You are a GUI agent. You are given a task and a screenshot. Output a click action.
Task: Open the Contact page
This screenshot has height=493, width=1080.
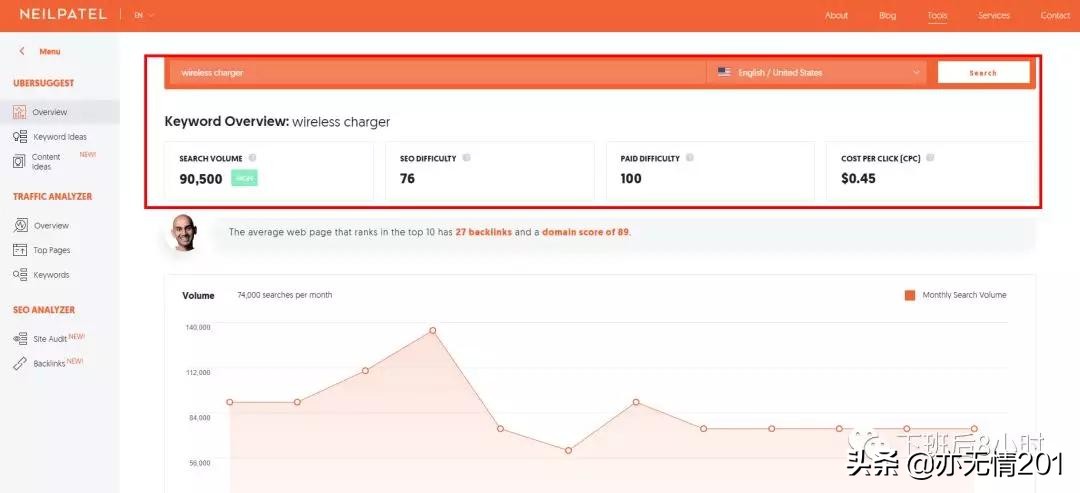pos(1055,15)
